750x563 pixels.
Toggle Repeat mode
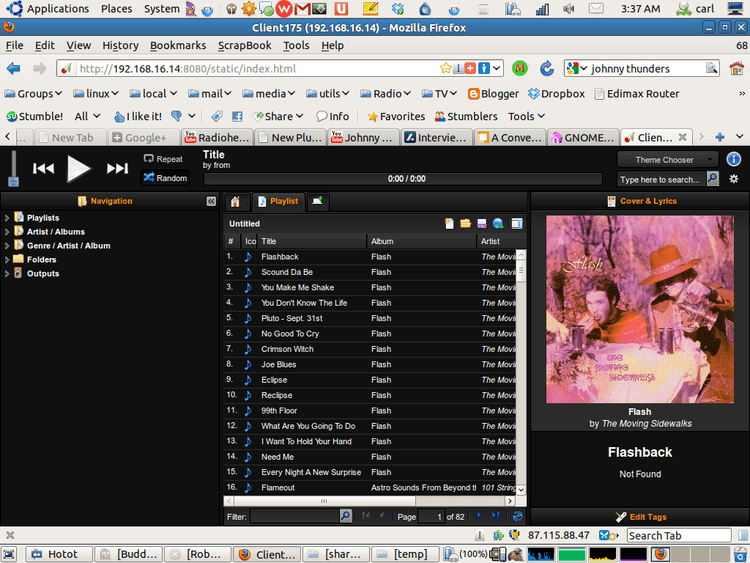point(163,159)
